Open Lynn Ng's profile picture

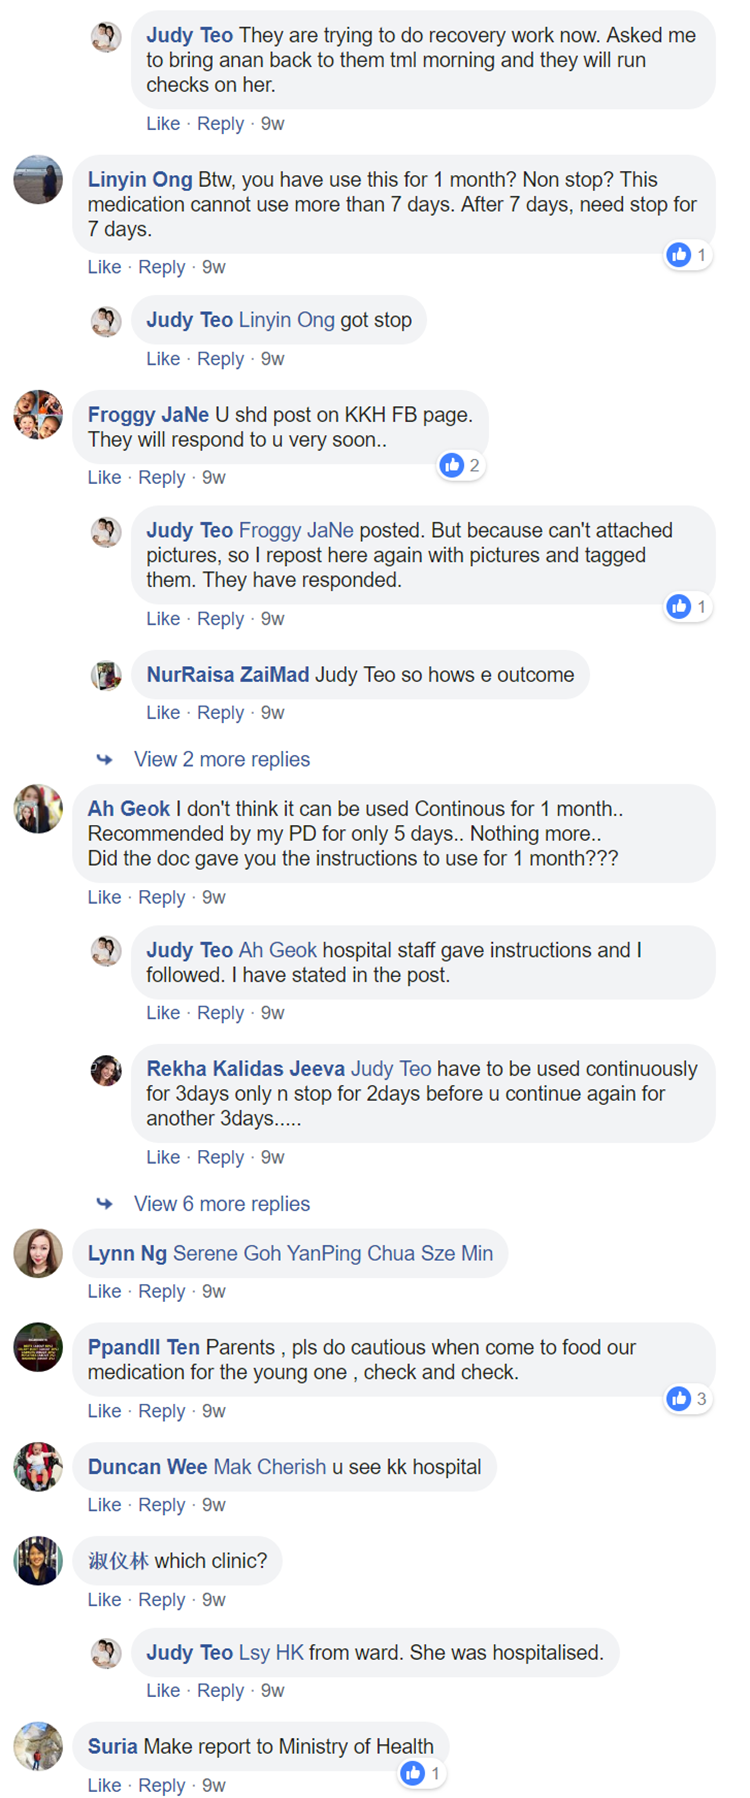click(x=38, y=1253)
